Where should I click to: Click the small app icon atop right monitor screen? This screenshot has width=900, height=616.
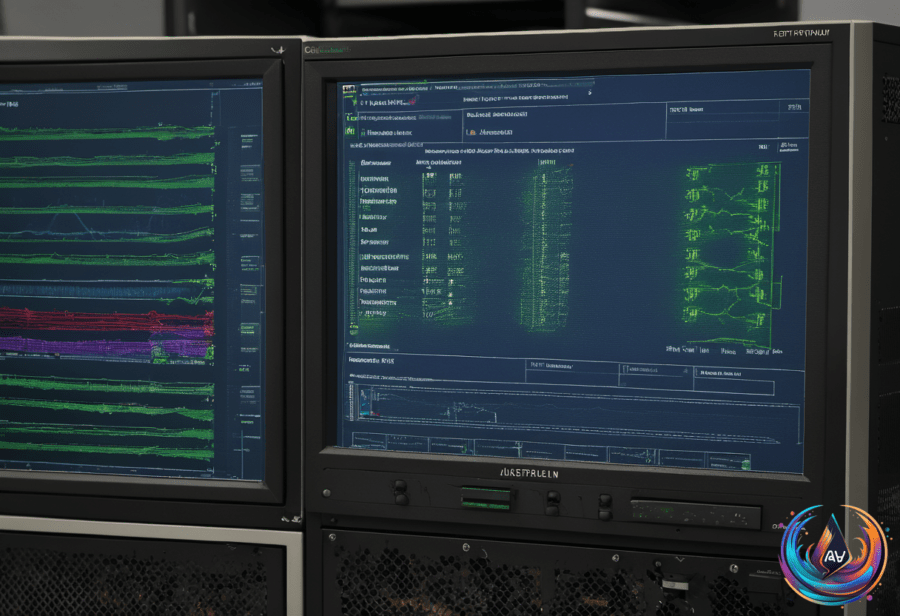[x=349, y=90]
